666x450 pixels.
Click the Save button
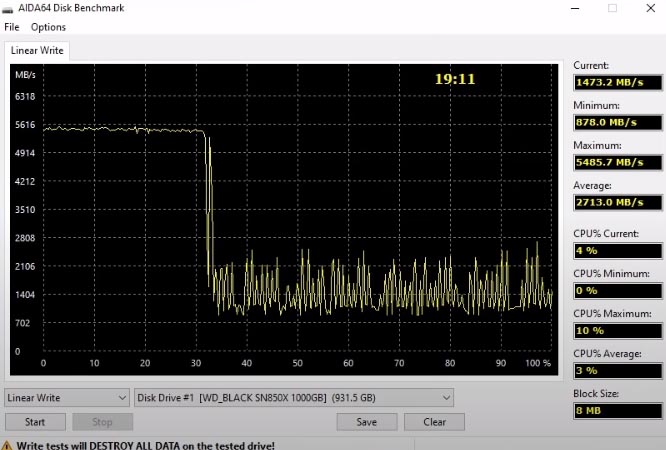click(366, 422)
